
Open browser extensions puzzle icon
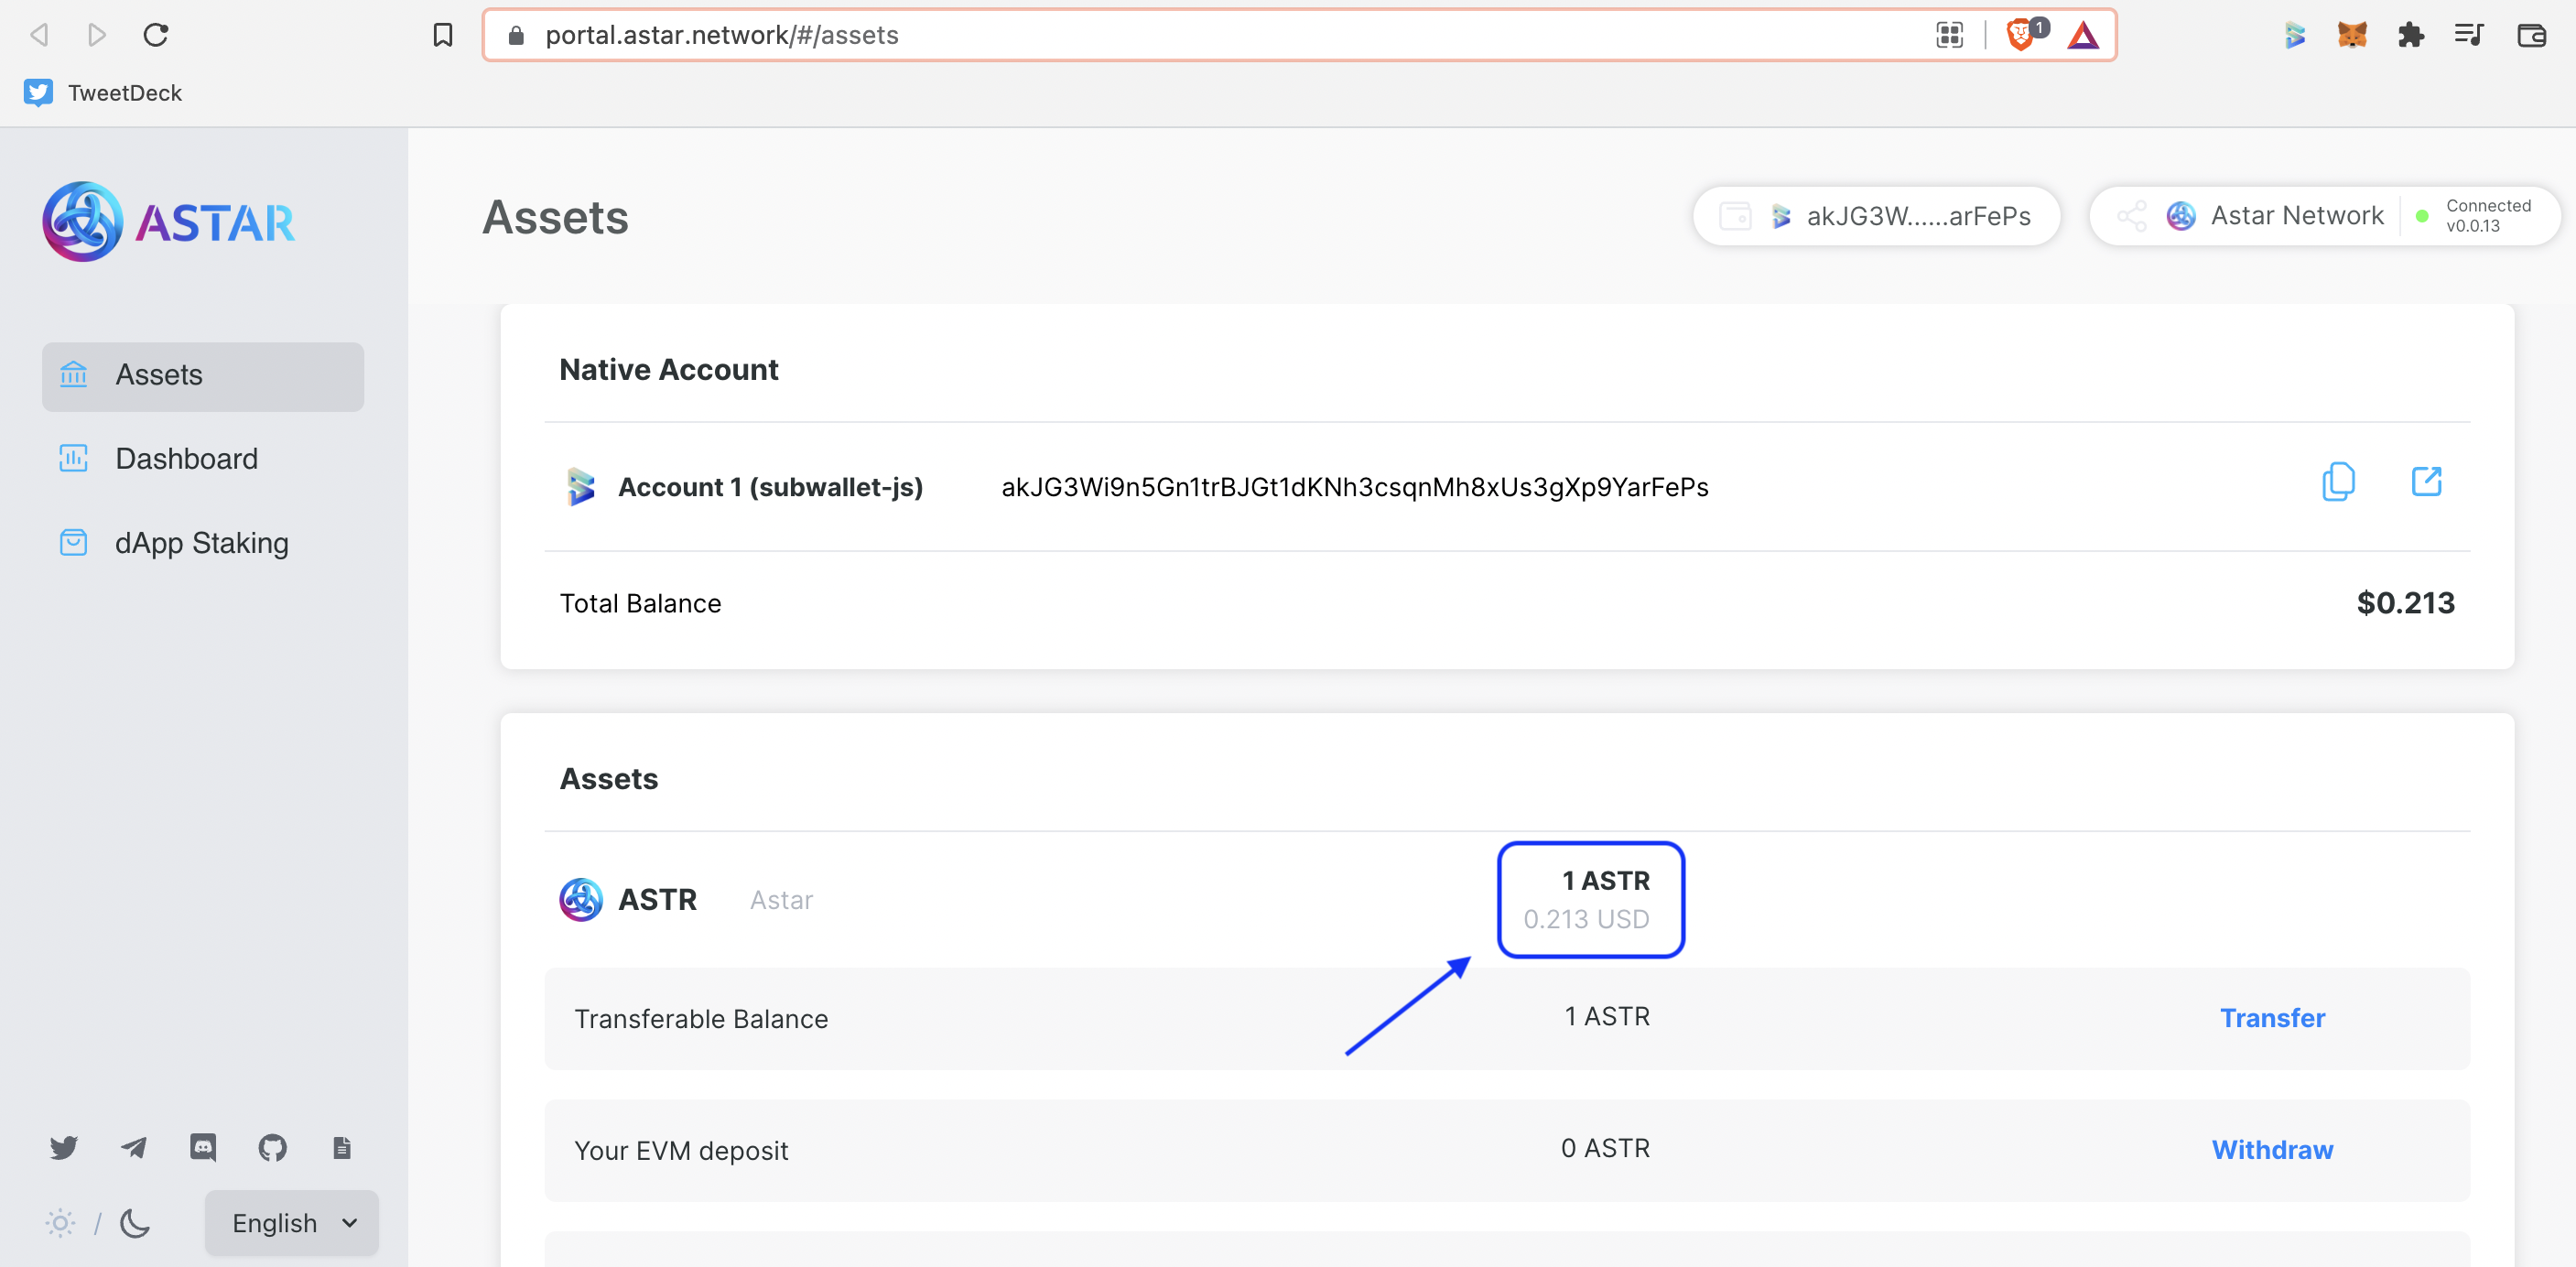[x=2411, y=35]
